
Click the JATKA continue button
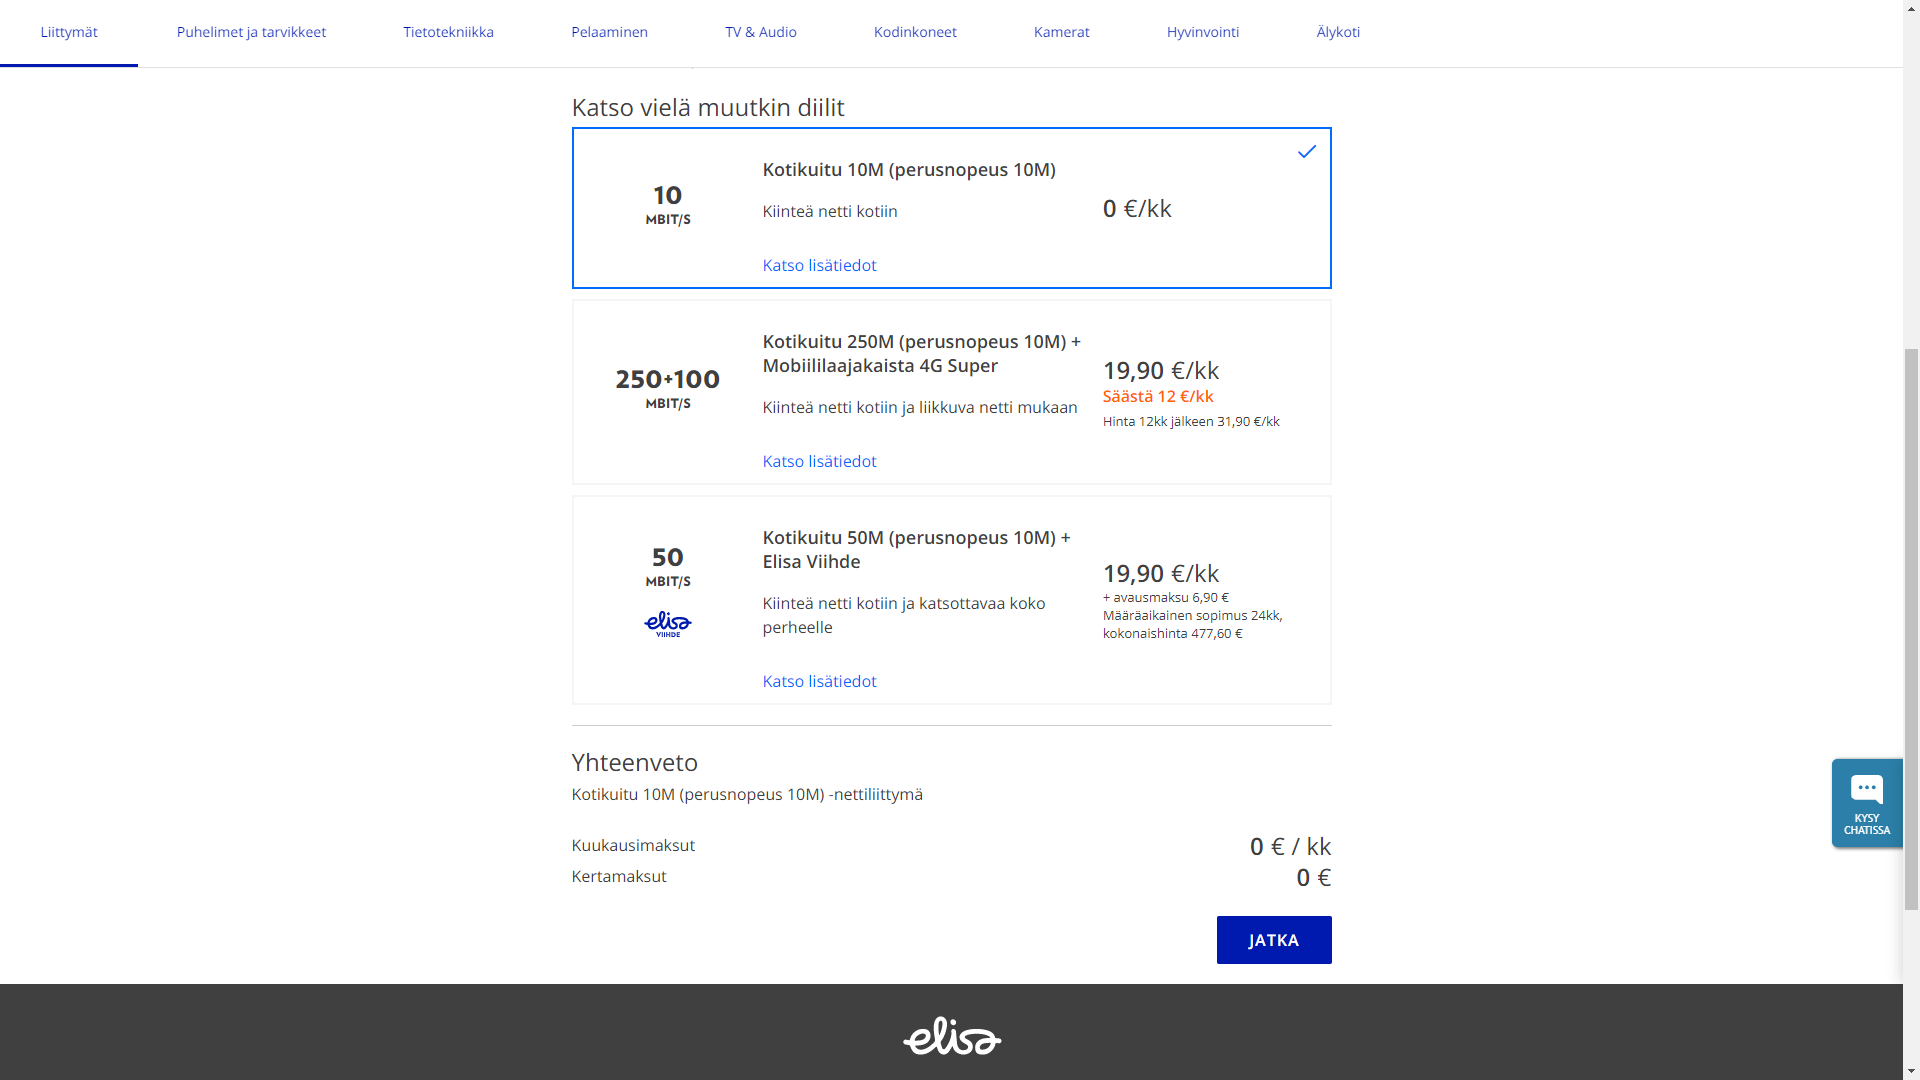(x=1274, y=940)
